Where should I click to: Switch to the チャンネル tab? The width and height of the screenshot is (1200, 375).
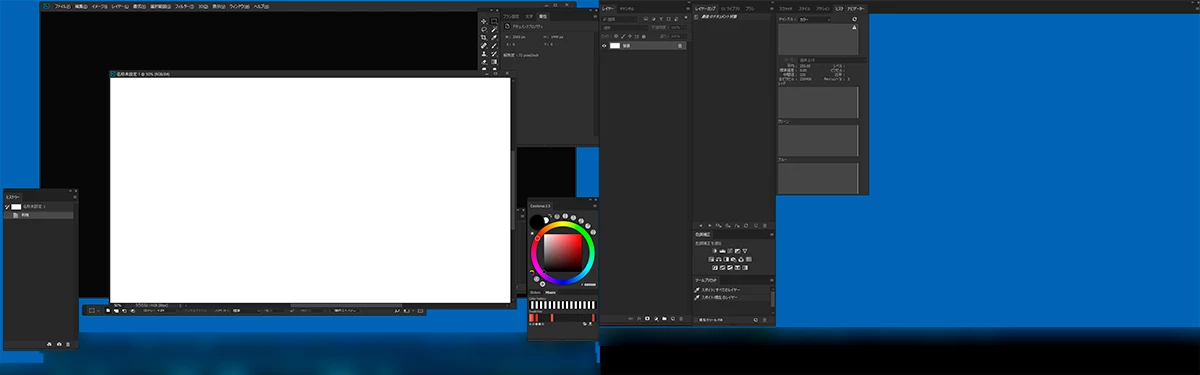(x=627, y=9)
